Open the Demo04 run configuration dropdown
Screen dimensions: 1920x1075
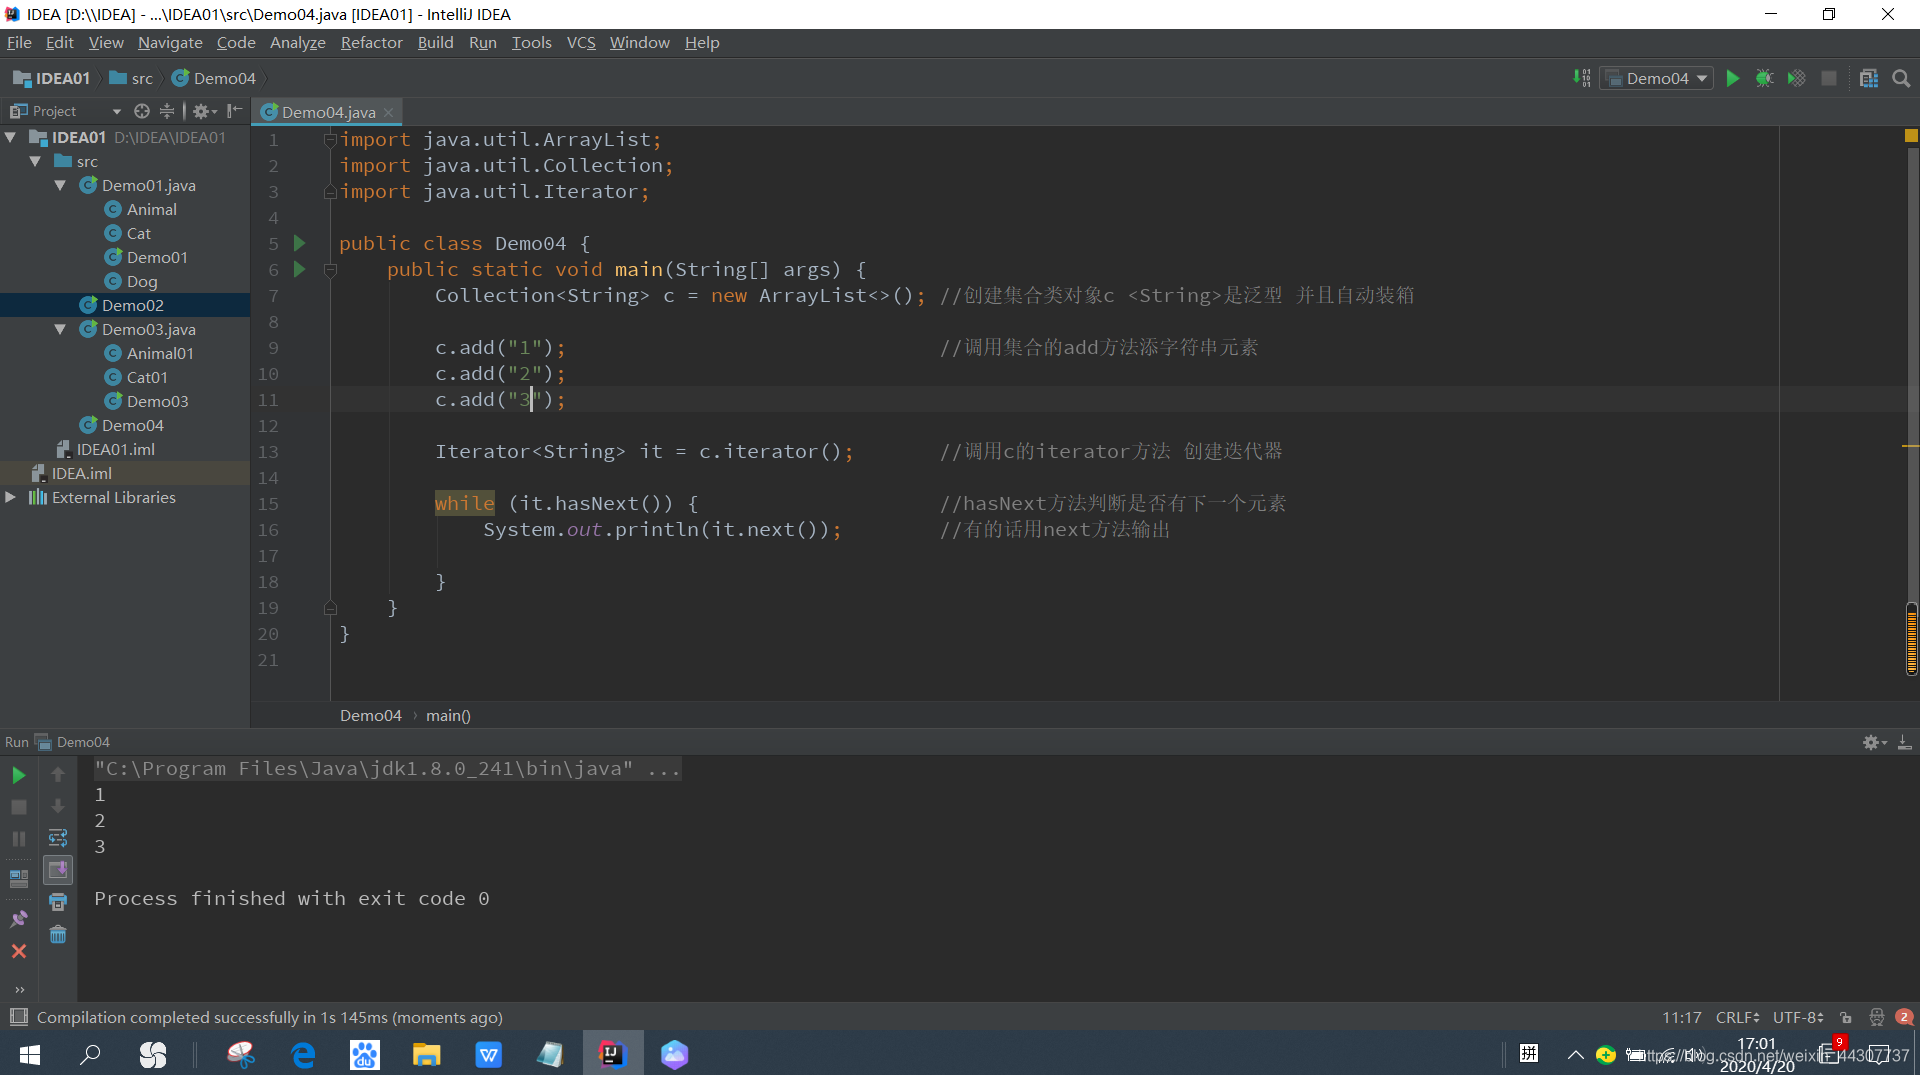click(x=1658, y=78)
